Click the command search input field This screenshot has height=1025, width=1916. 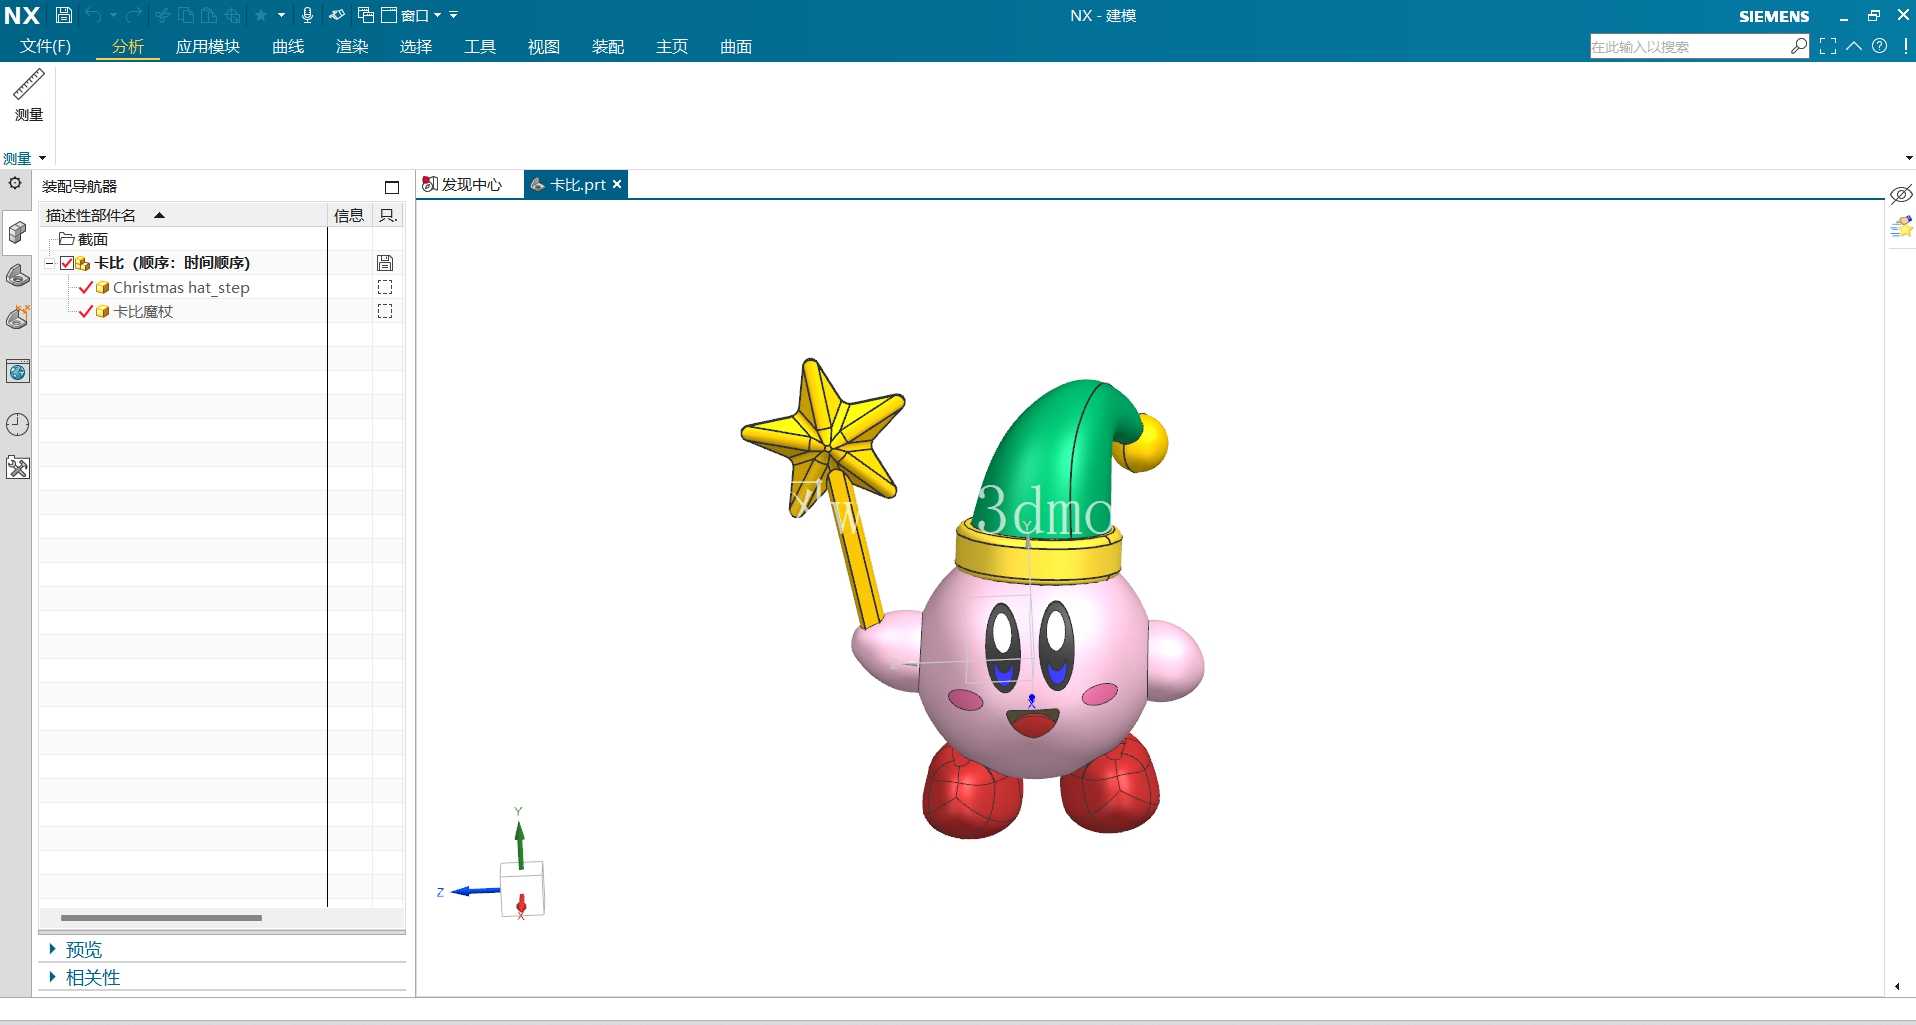pos(1689,46)
